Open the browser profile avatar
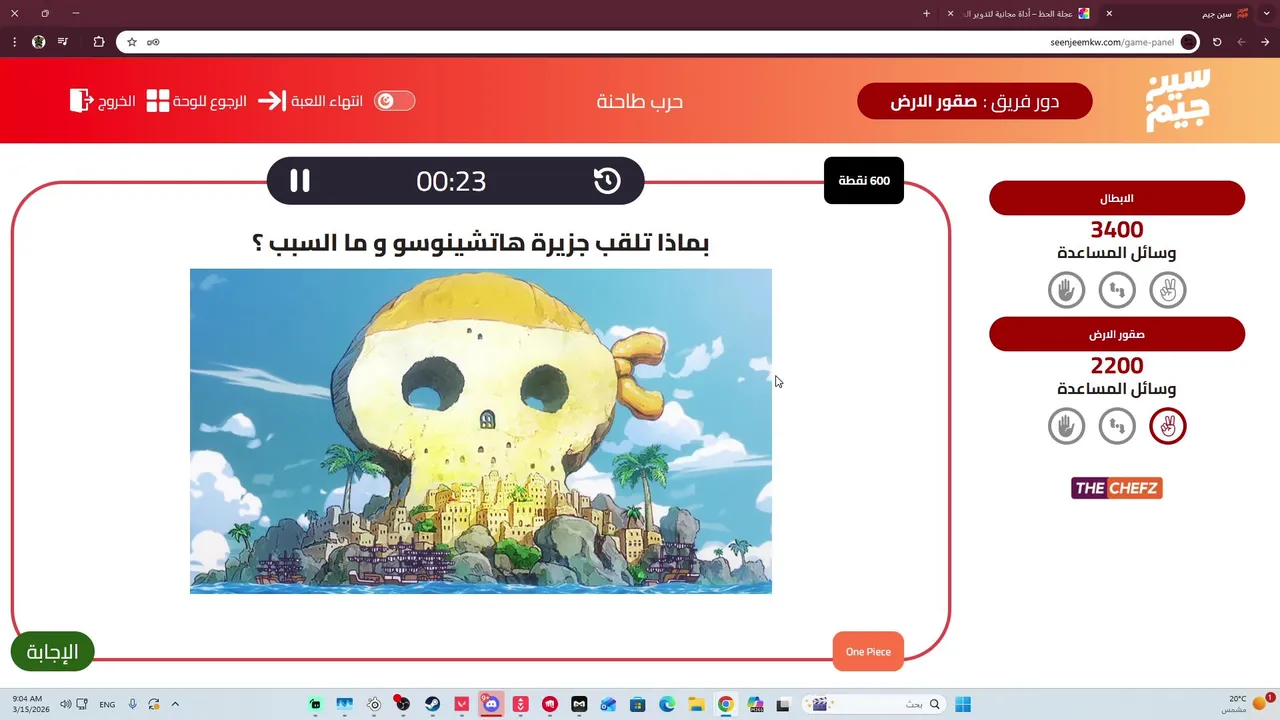This screenshot has height=720, width=1280. [x=38, y=42]
